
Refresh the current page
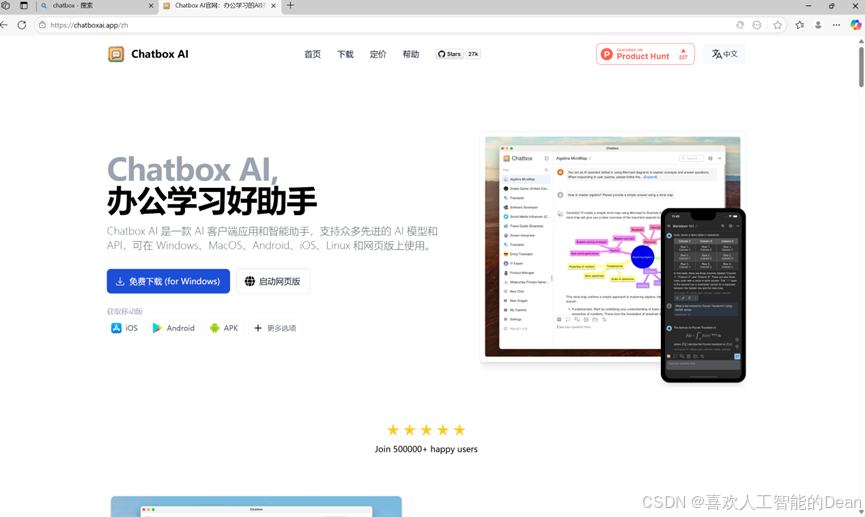pos(22,25)
